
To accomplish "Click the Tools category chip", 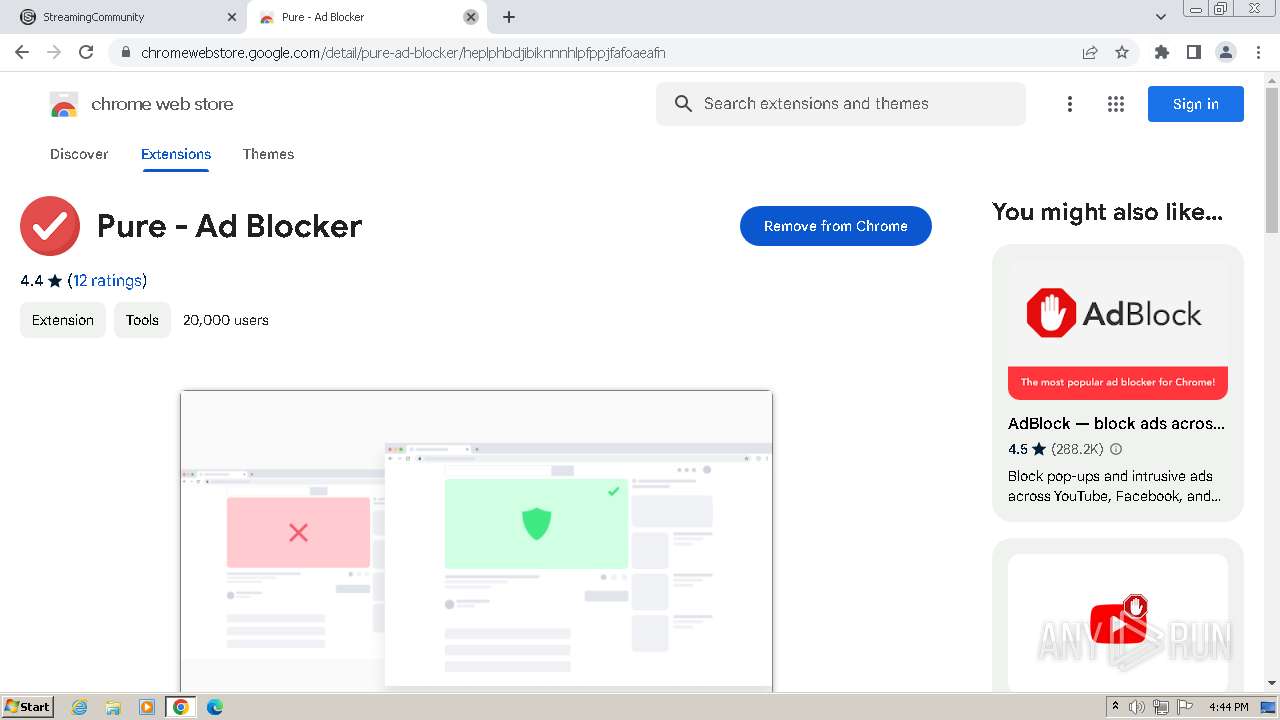I will click(x=142, y=320).
